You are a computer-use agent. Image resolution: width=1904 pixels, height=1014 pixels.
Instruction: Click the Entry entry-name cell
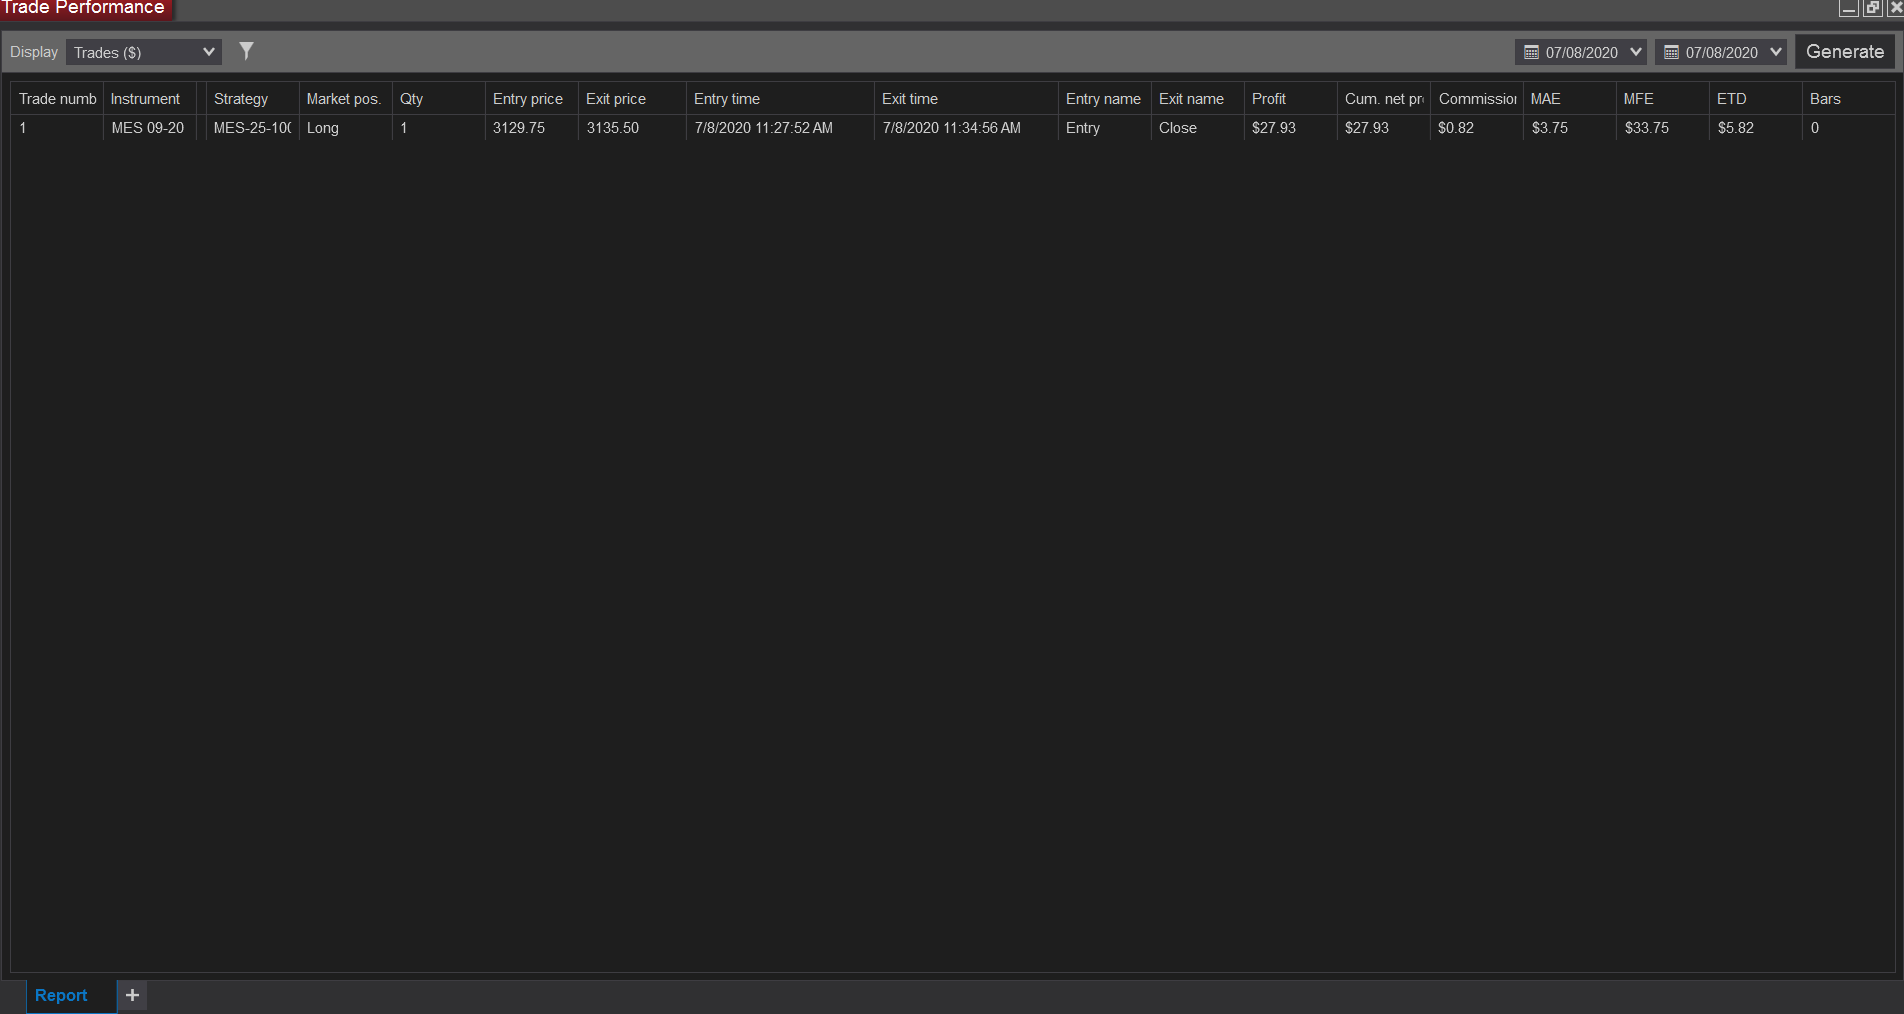[x=1105, y=128]
